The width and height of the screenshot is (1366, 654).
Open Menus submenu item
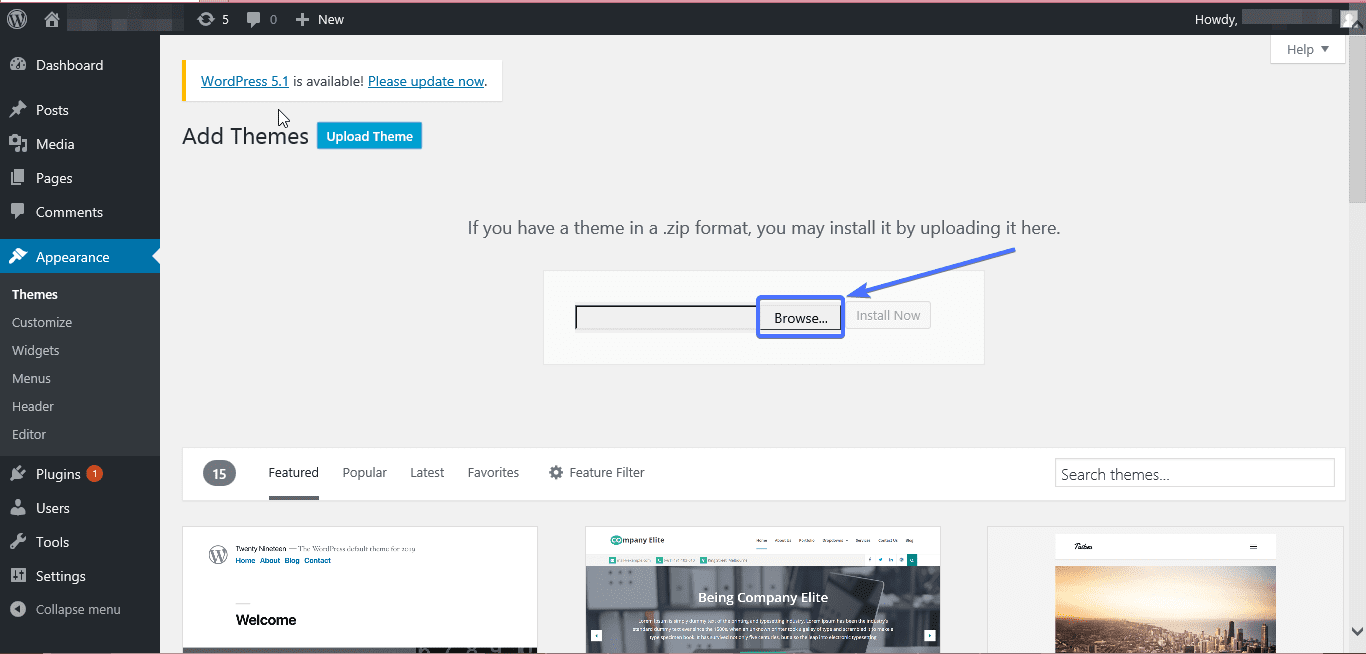pos(31,378)
